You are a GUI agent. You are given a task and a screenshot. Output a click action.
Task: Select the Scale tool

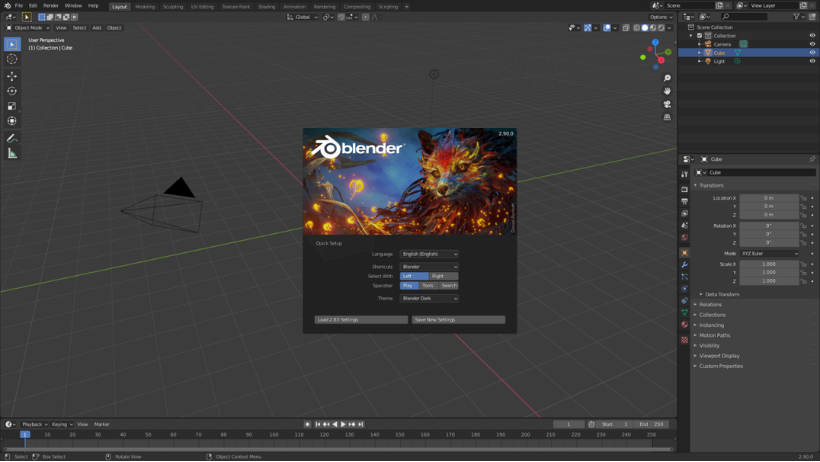[12, 106]
